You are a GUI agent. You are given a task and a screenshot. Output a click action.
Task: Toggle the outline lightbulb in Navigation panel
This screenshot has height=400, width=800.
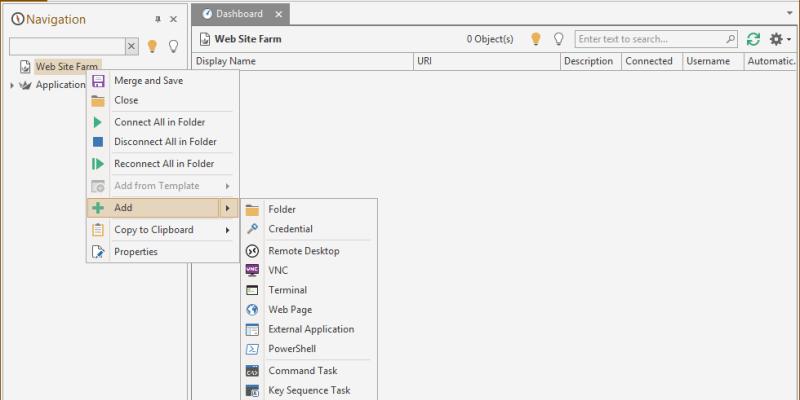[173, 46]
